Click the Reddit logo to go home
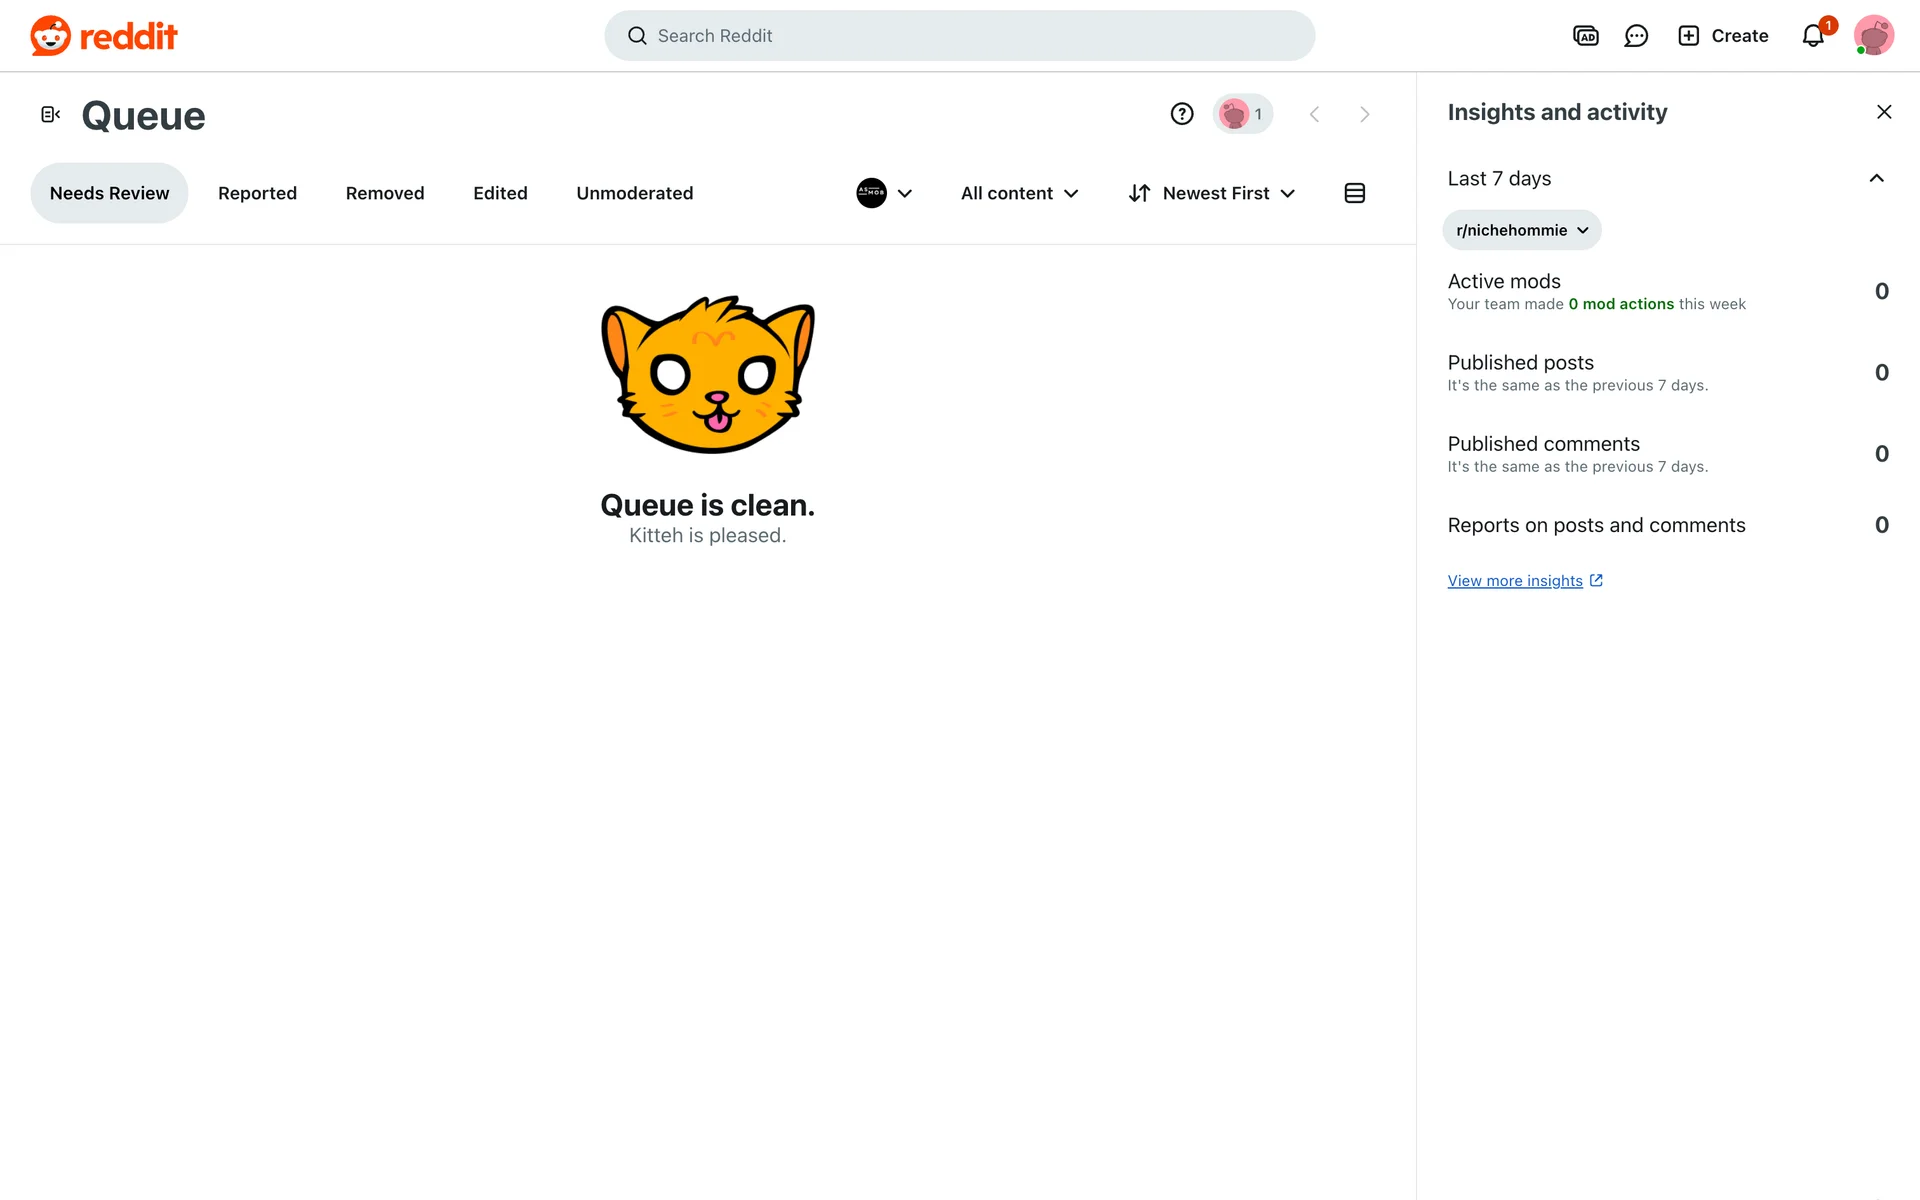Viewport: 1920px width, 1200px height. pos(104,36)
